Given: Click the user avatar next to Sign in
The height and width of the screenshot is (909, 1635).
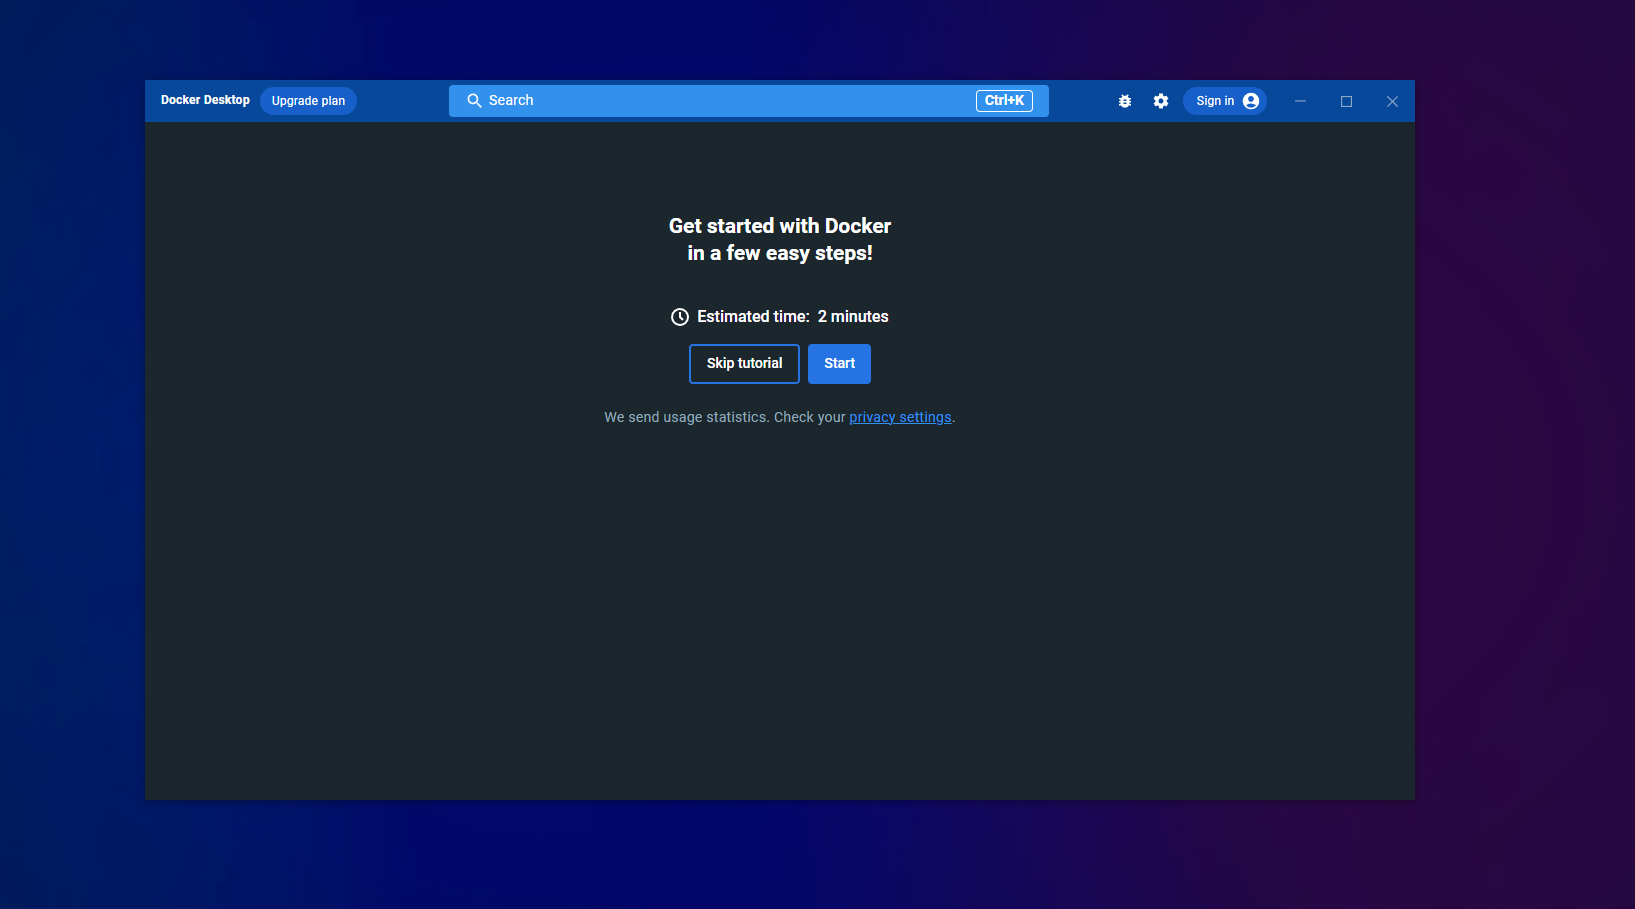Looking at the screenshot, I should coord(1249,100).
